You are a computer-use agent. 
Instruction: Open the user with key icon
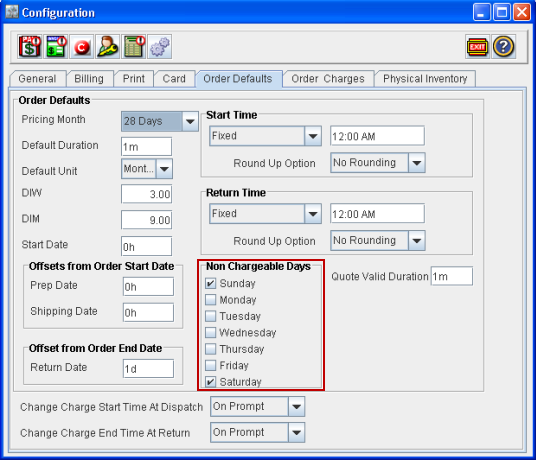(x=108, y=46)
